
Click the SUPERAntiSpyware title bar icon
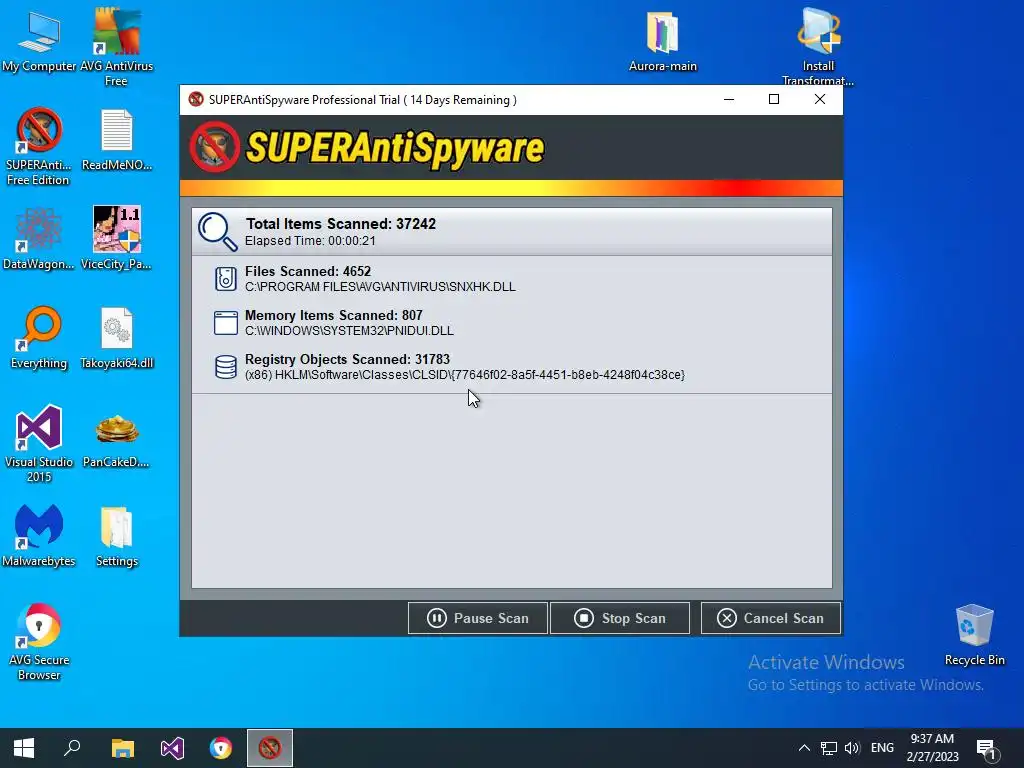click(x=196, y=99)
